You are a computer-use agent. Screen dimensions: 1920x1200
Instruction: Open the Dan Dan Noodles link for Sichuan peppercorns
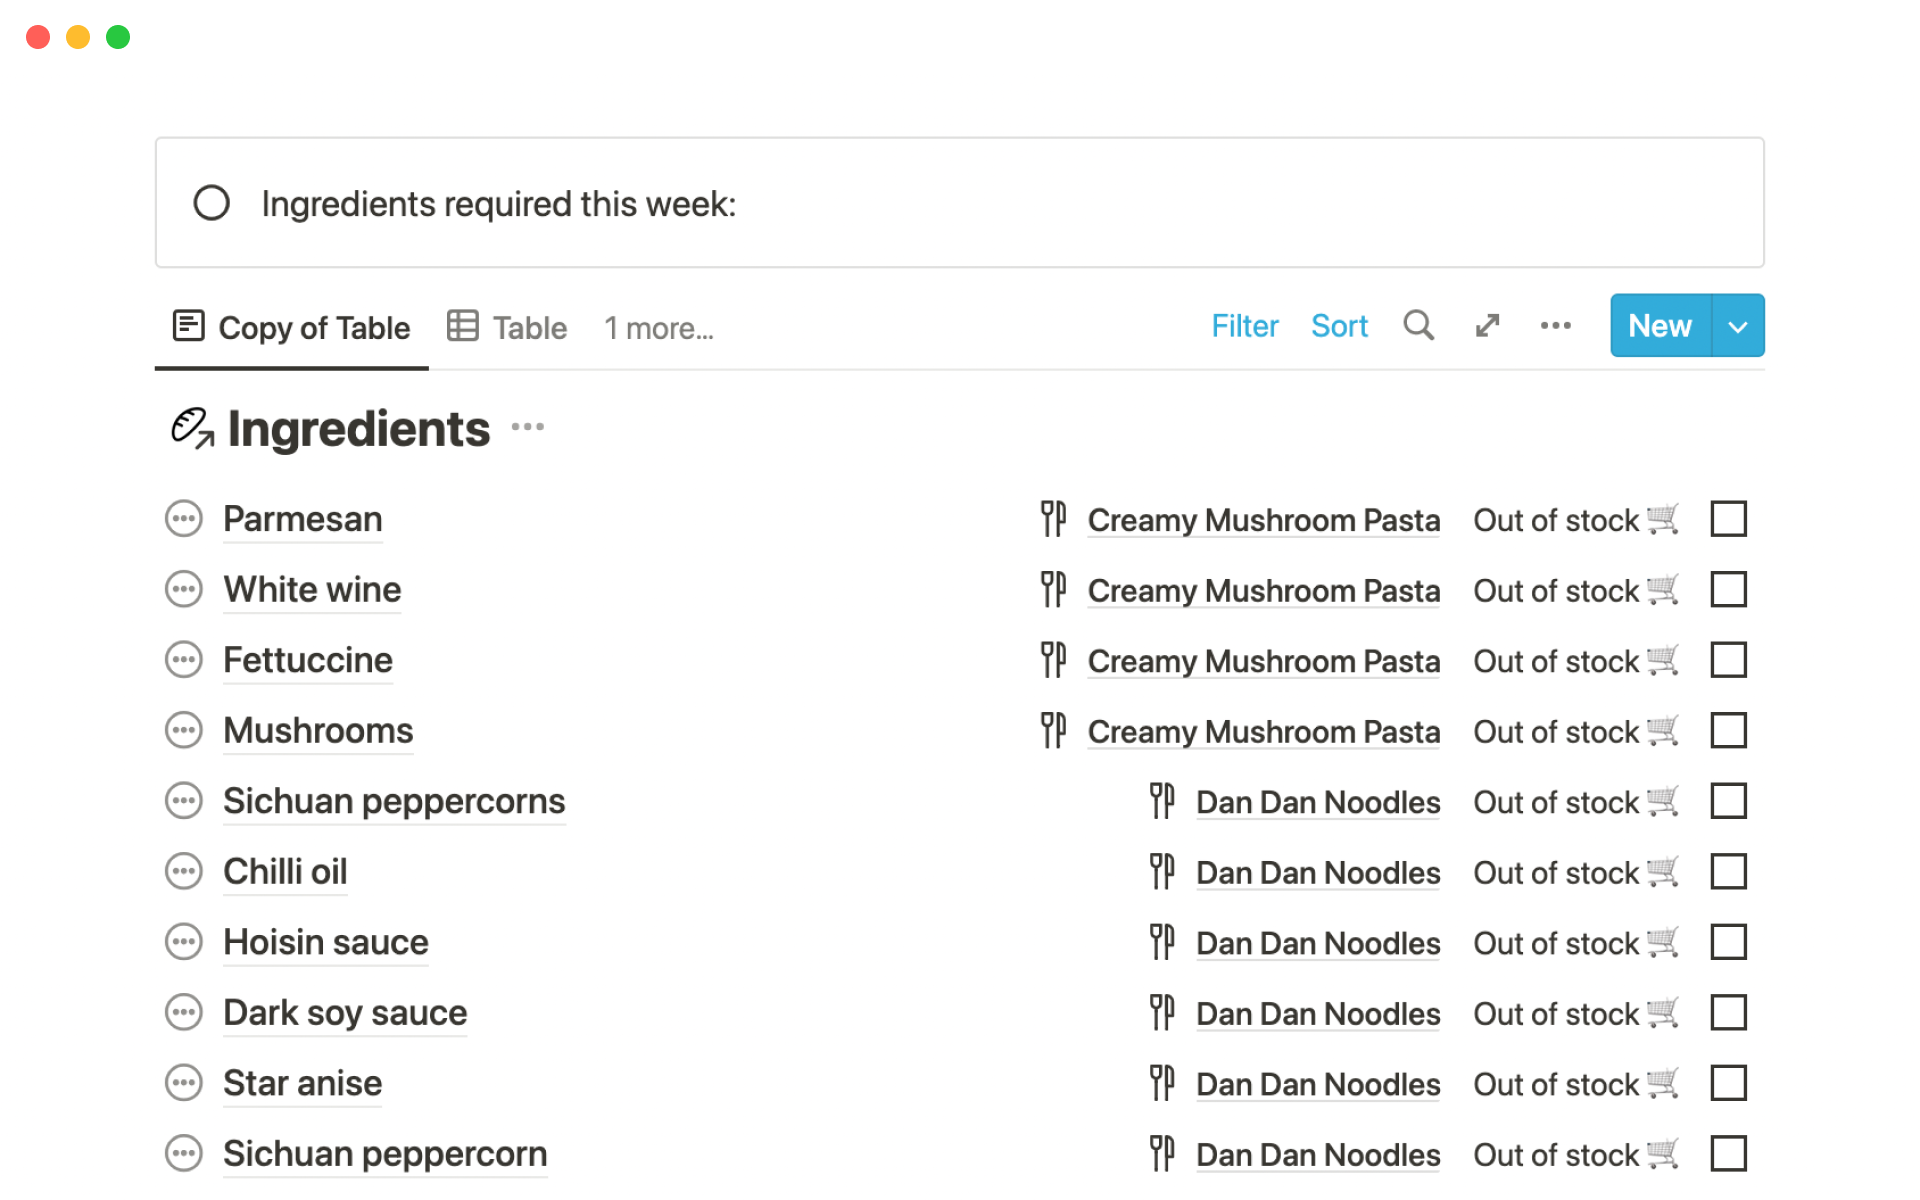pyautogui.click(x=1317, y=802)
